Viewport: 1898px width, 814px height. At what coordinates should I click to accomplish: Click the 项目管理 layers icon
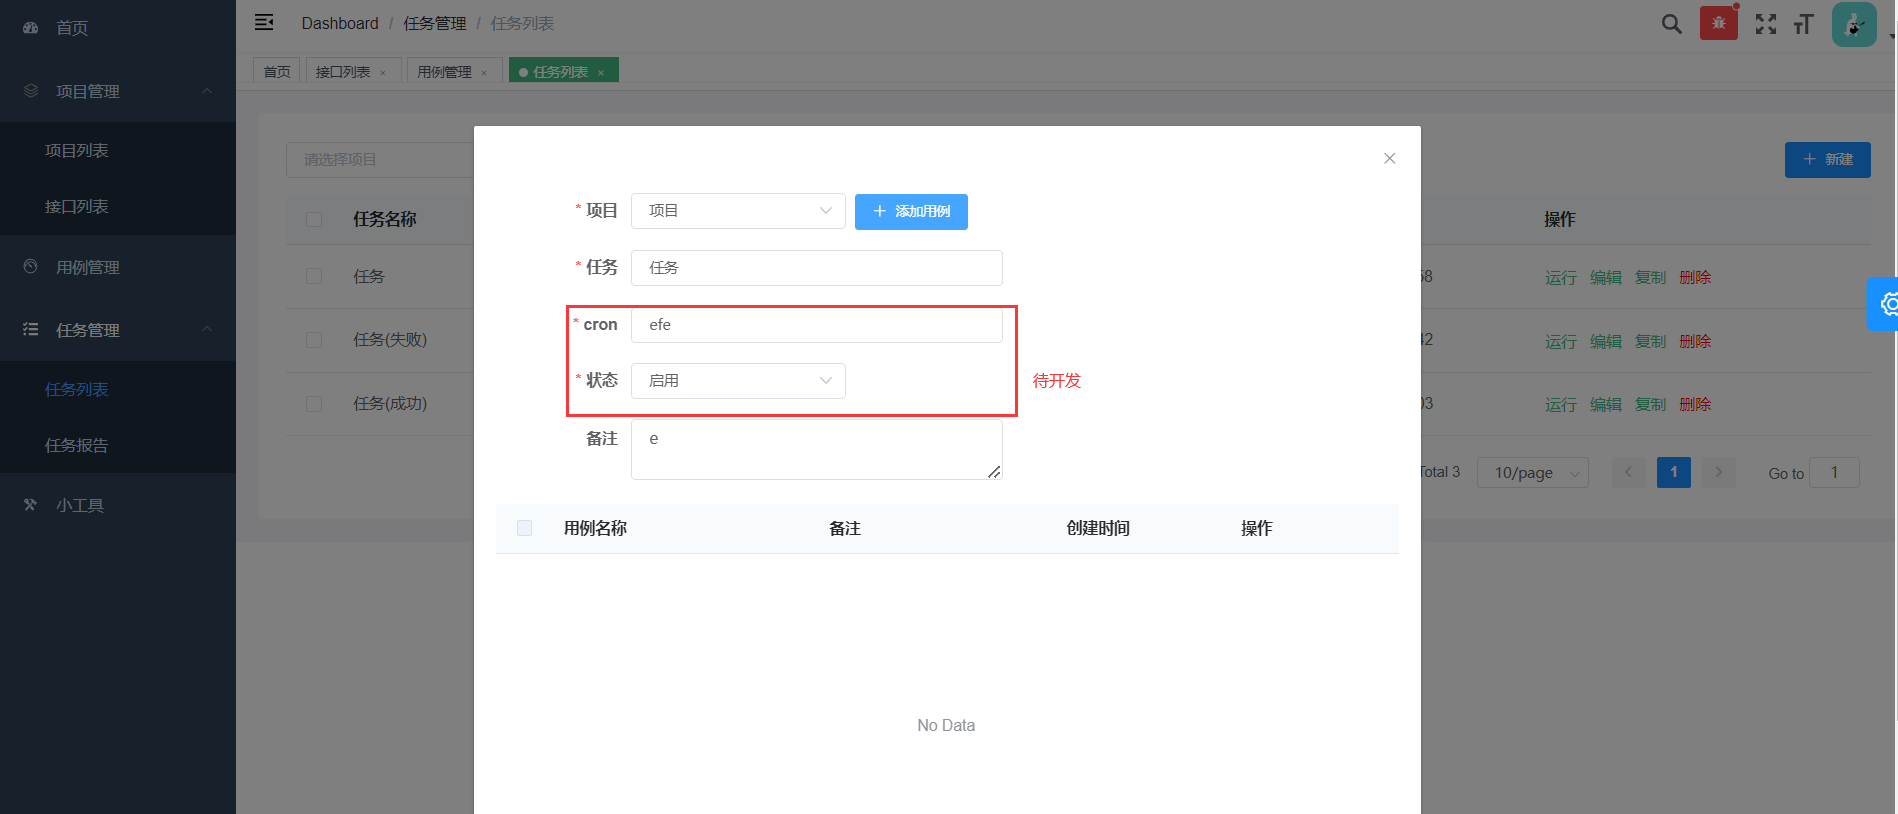coord(31,91)
